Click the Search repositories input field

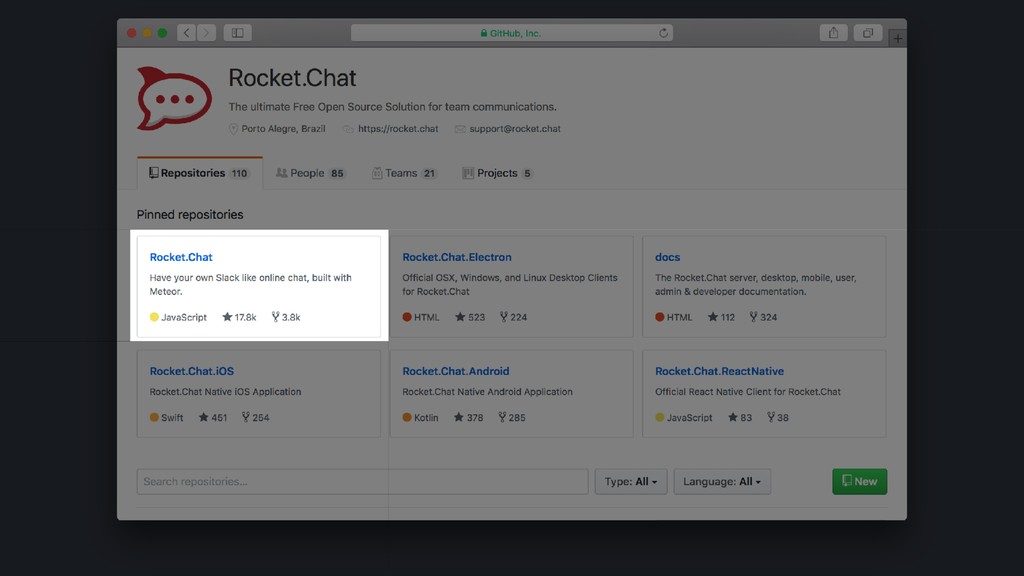click(362, 481)
